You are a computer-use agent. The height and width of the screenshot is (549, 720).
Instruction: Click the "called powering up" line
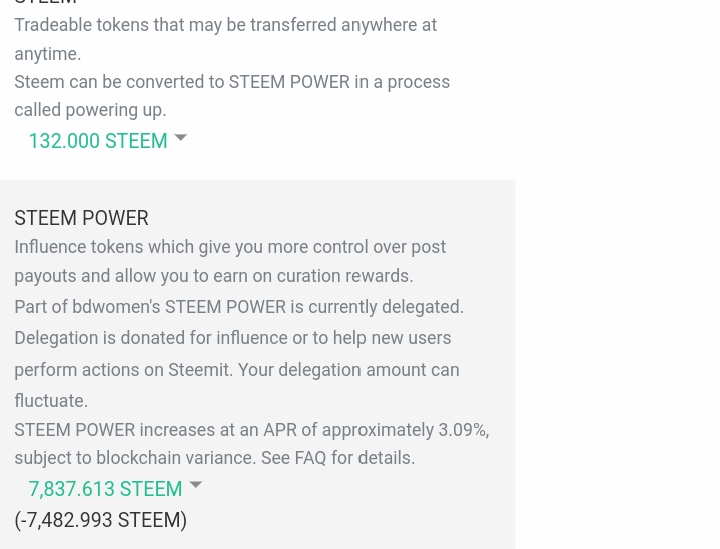[x=90, y=110]
